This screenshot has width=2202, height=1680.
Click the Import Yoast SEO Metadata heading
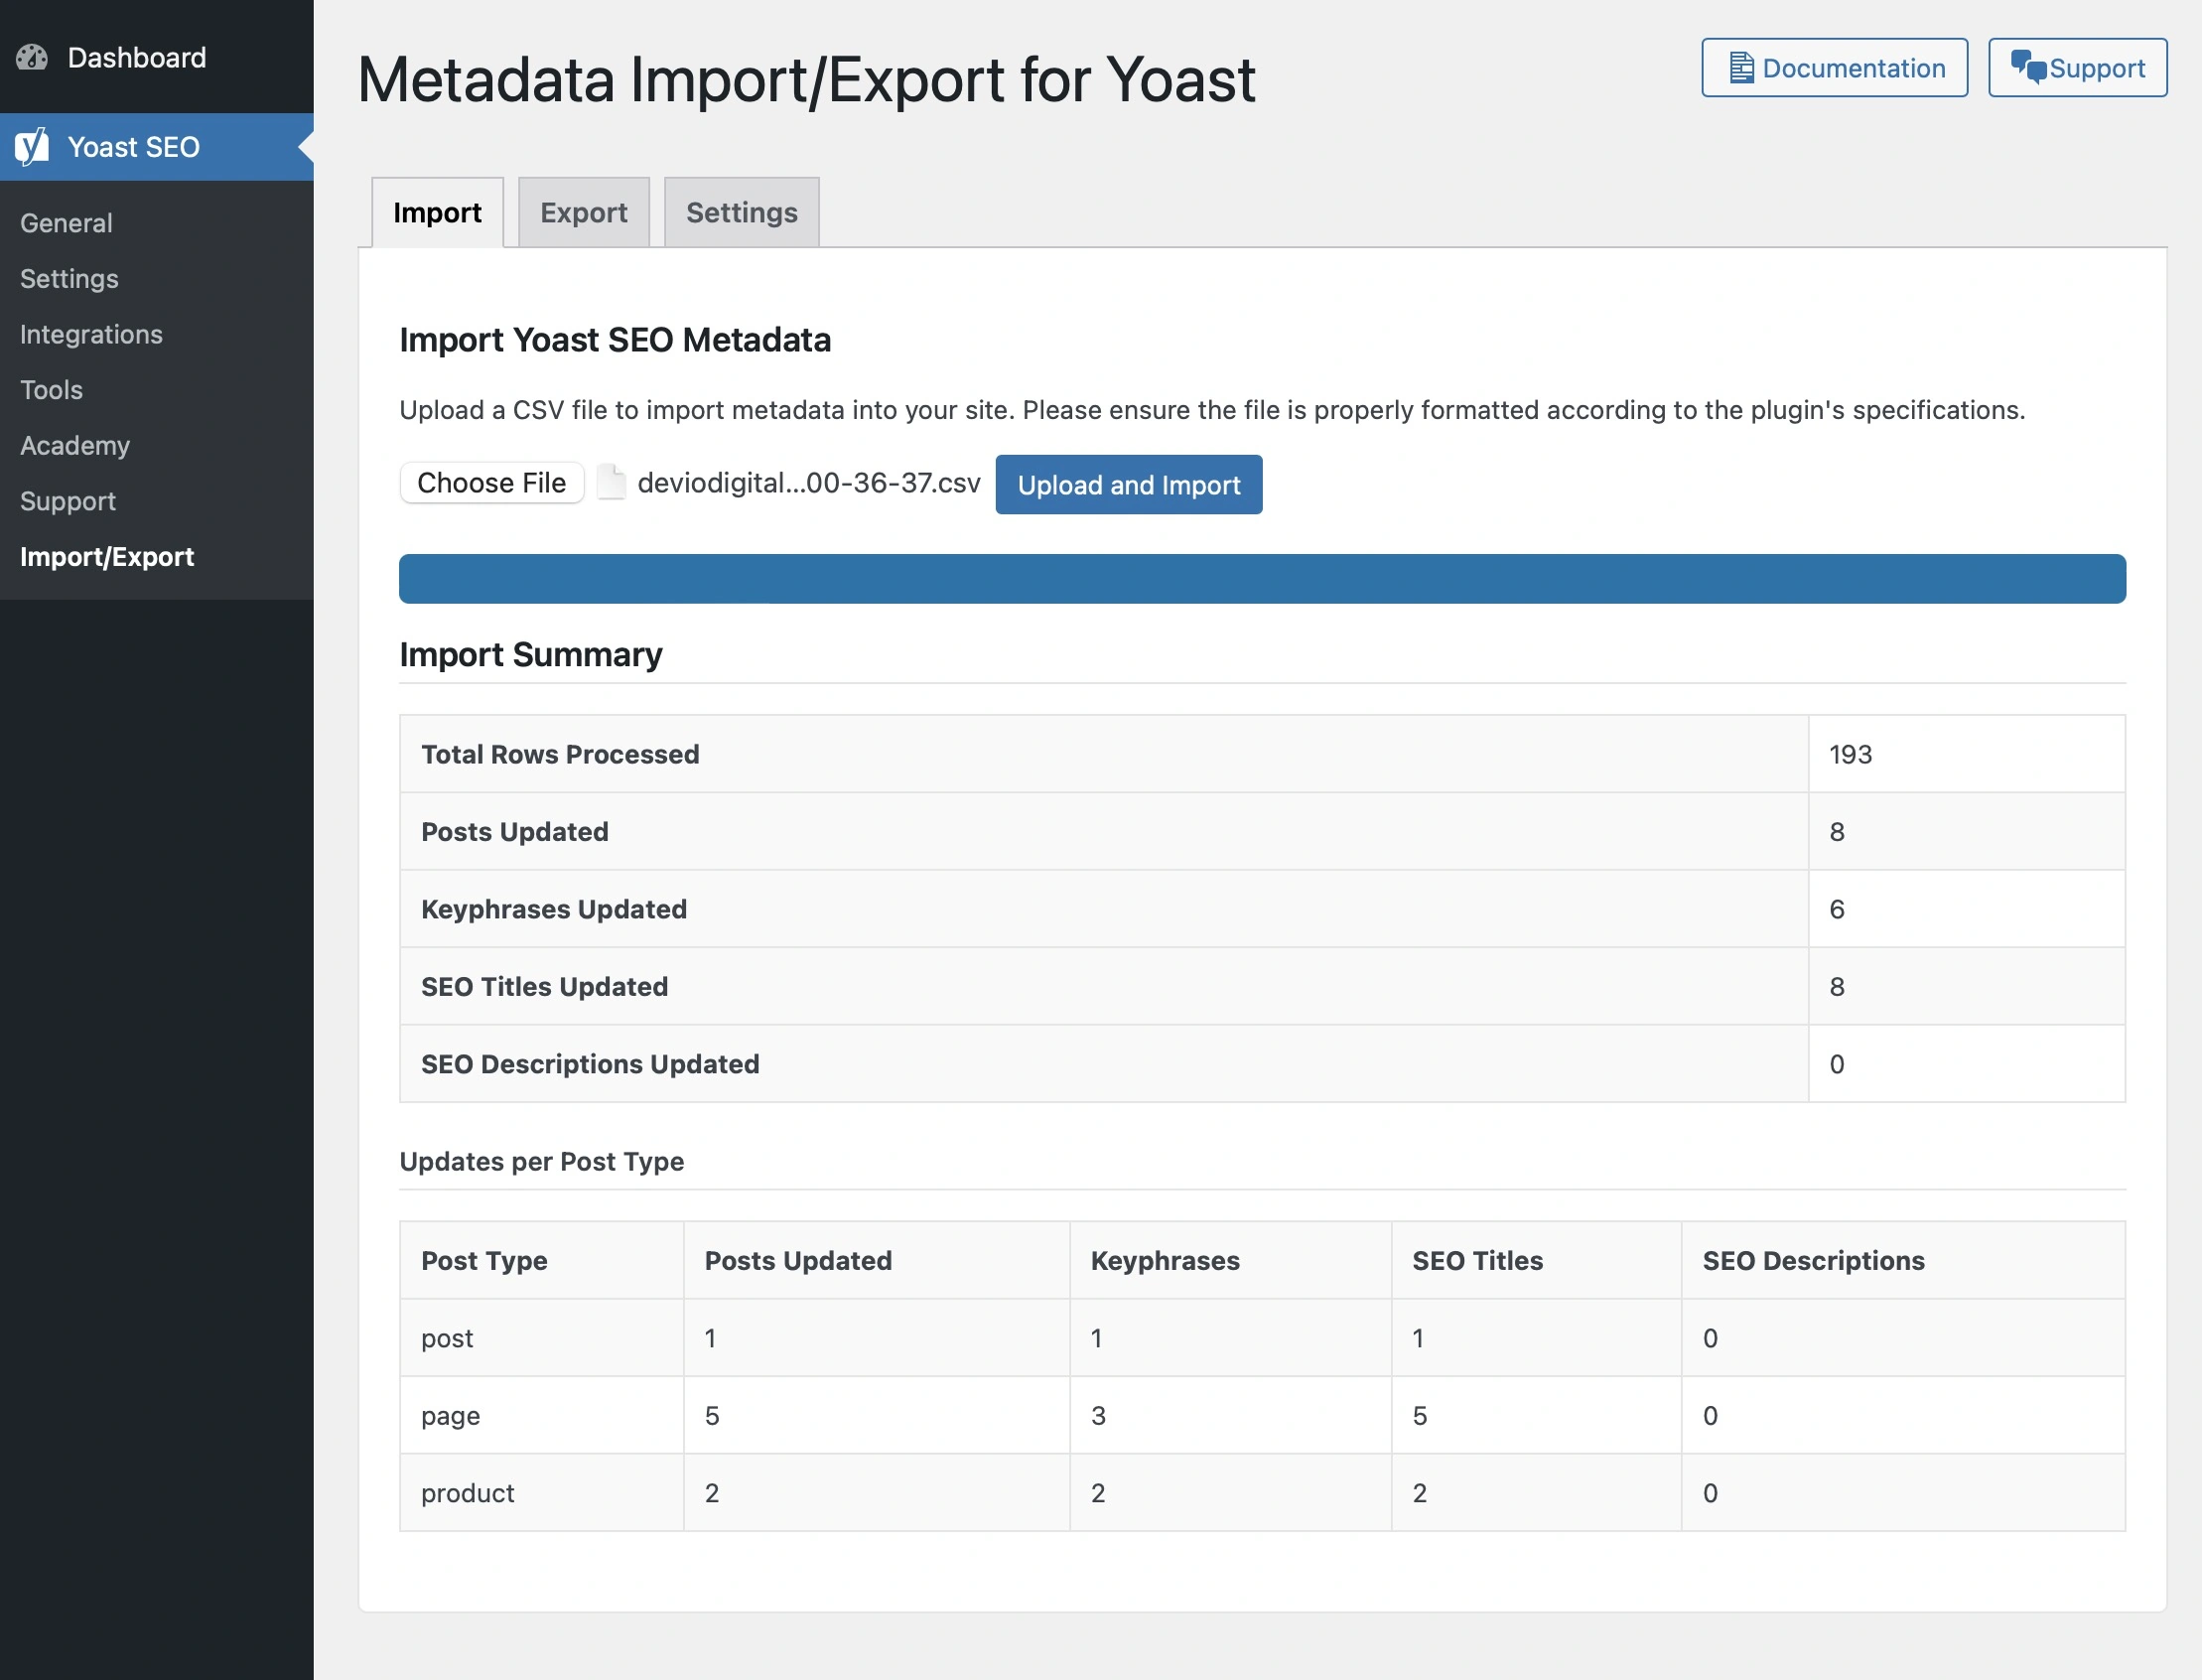[615, 340]
